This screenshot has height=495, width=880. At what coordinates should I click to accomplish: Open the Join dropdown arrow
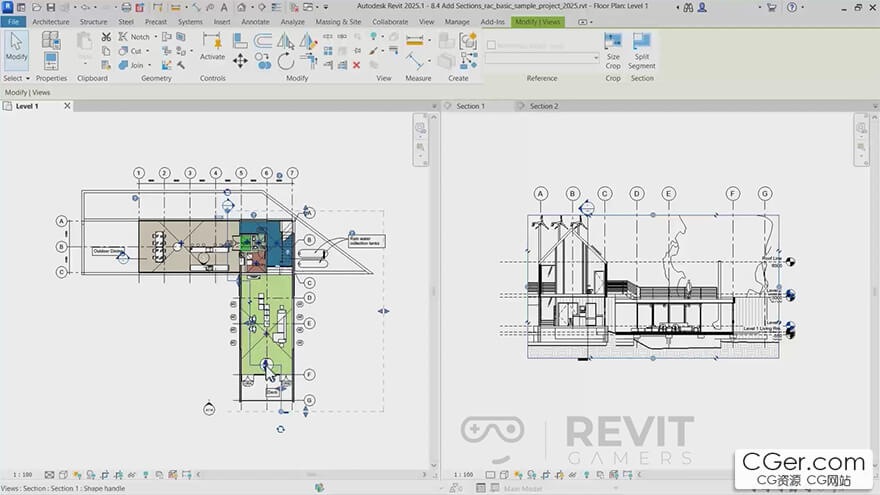[149, 65]
